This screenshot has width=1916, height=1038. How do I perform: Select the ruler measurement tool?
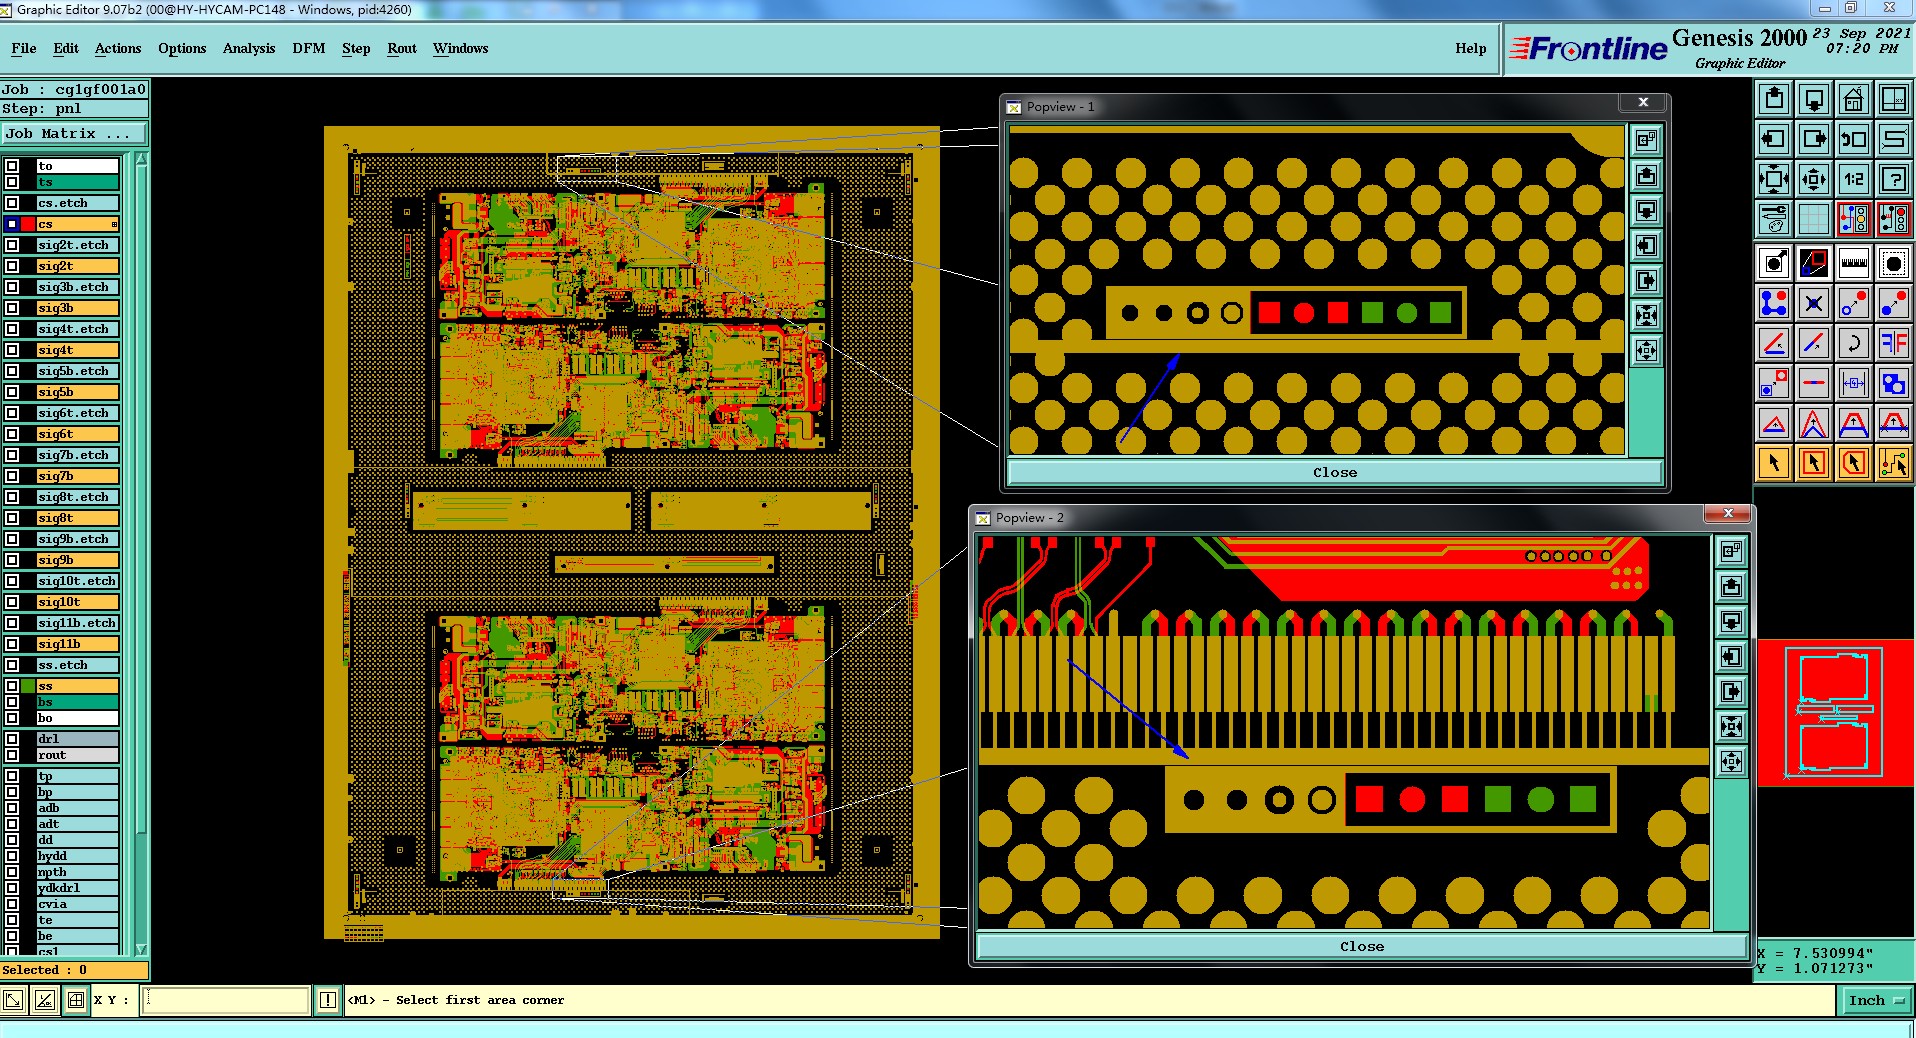[x=1854, y=264]
